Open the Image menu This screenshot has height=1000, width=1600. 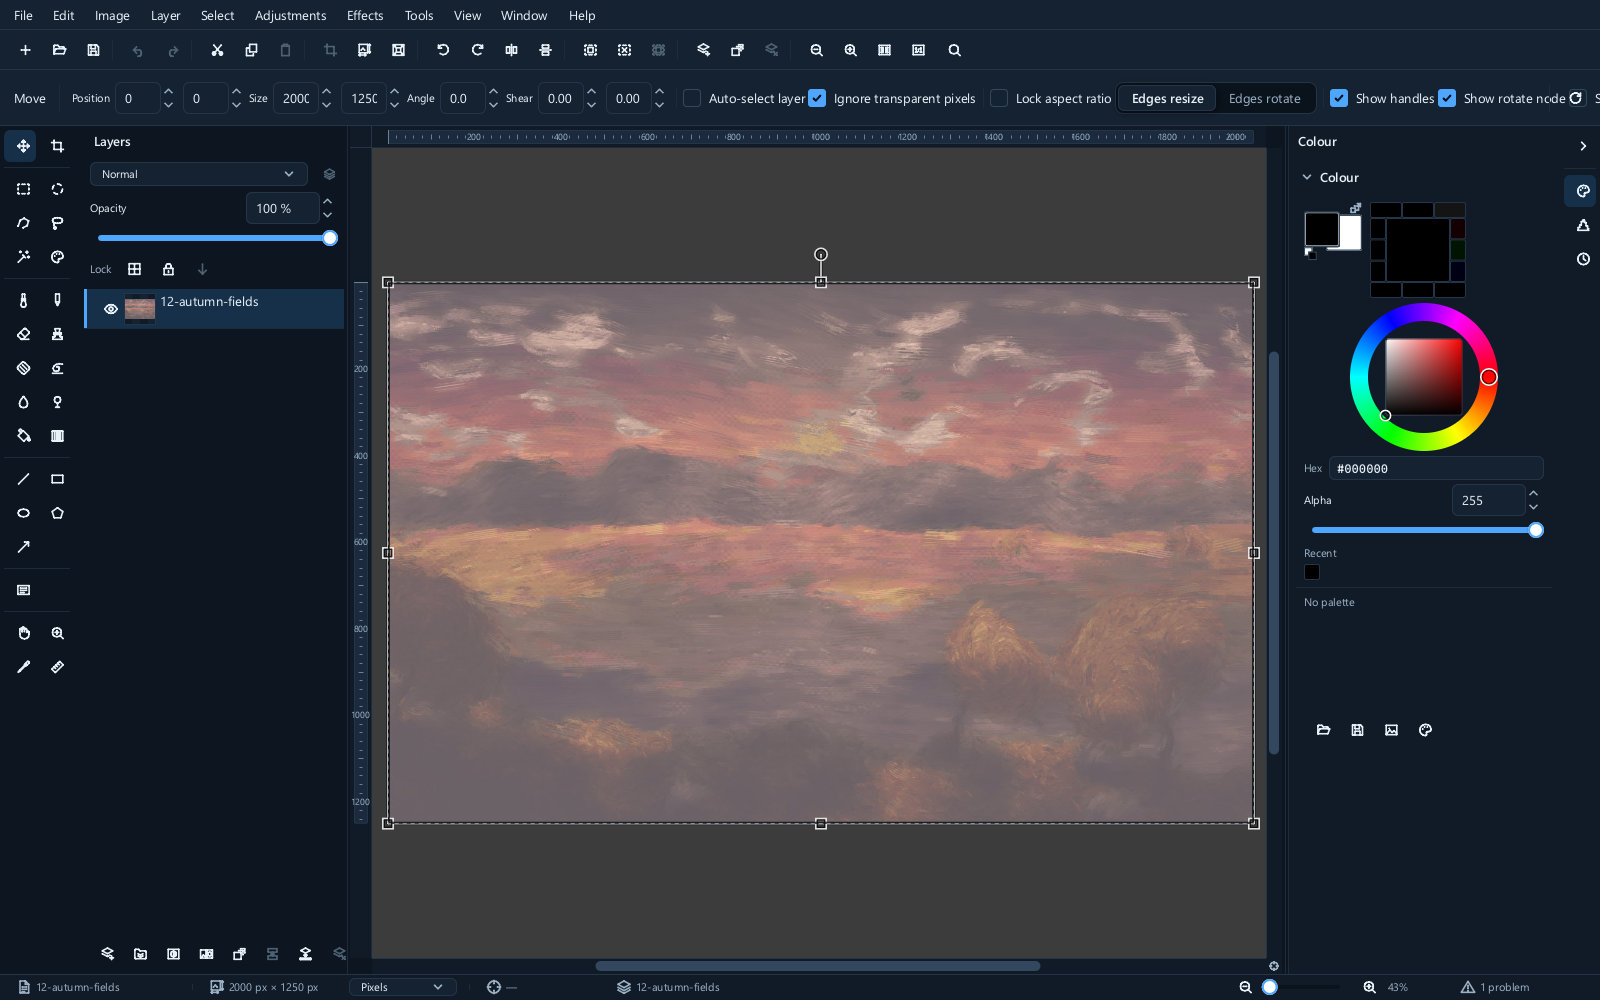[112, 15]
